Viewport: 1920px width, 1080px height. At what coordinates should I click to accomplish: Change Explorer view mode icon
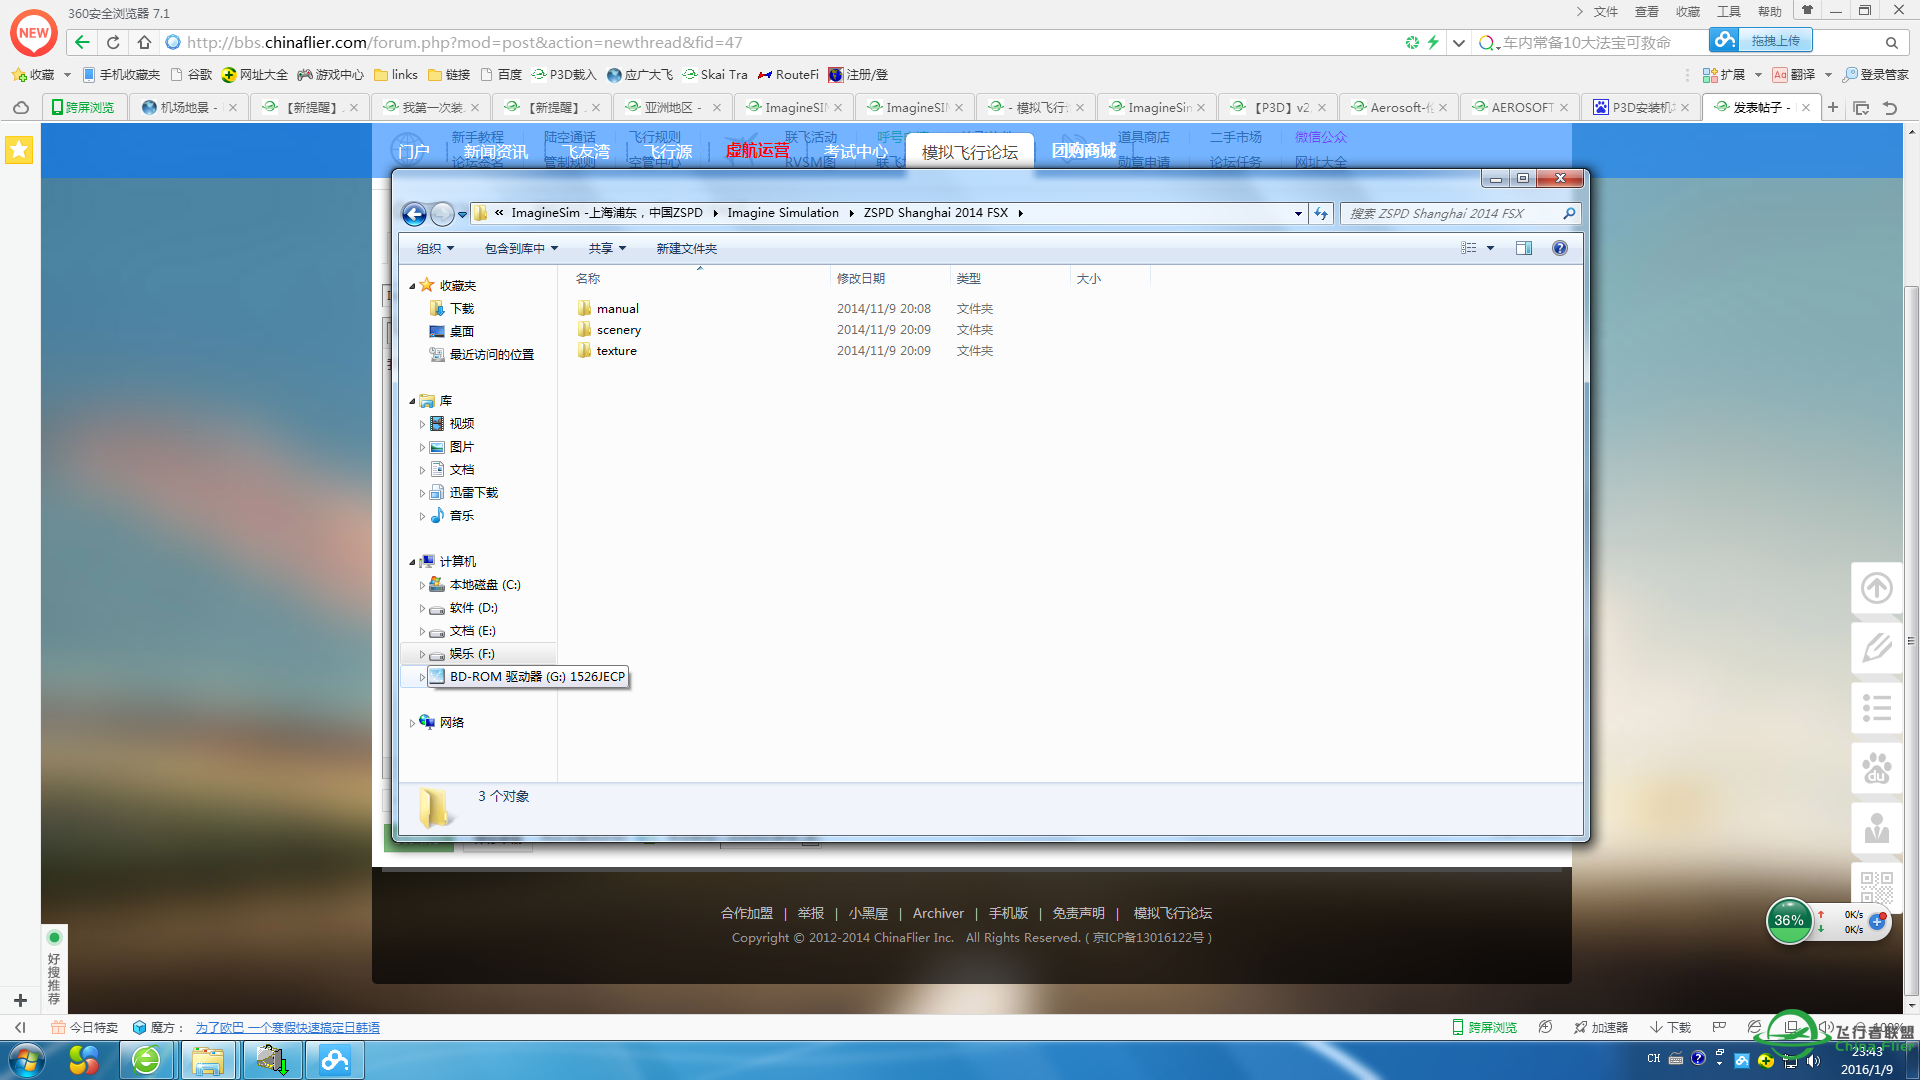pos(1468,248)
